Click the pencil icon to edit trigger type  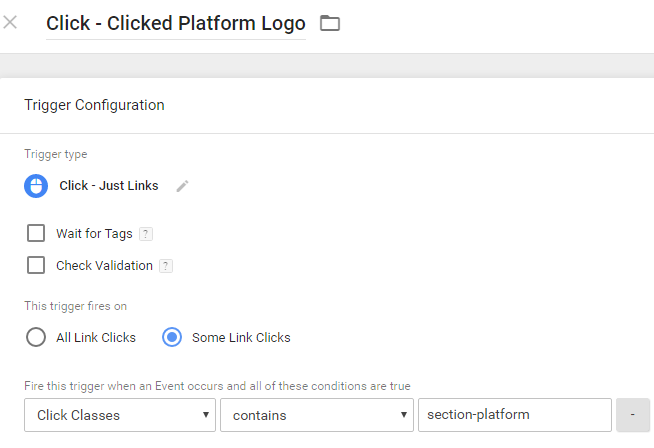182,186
